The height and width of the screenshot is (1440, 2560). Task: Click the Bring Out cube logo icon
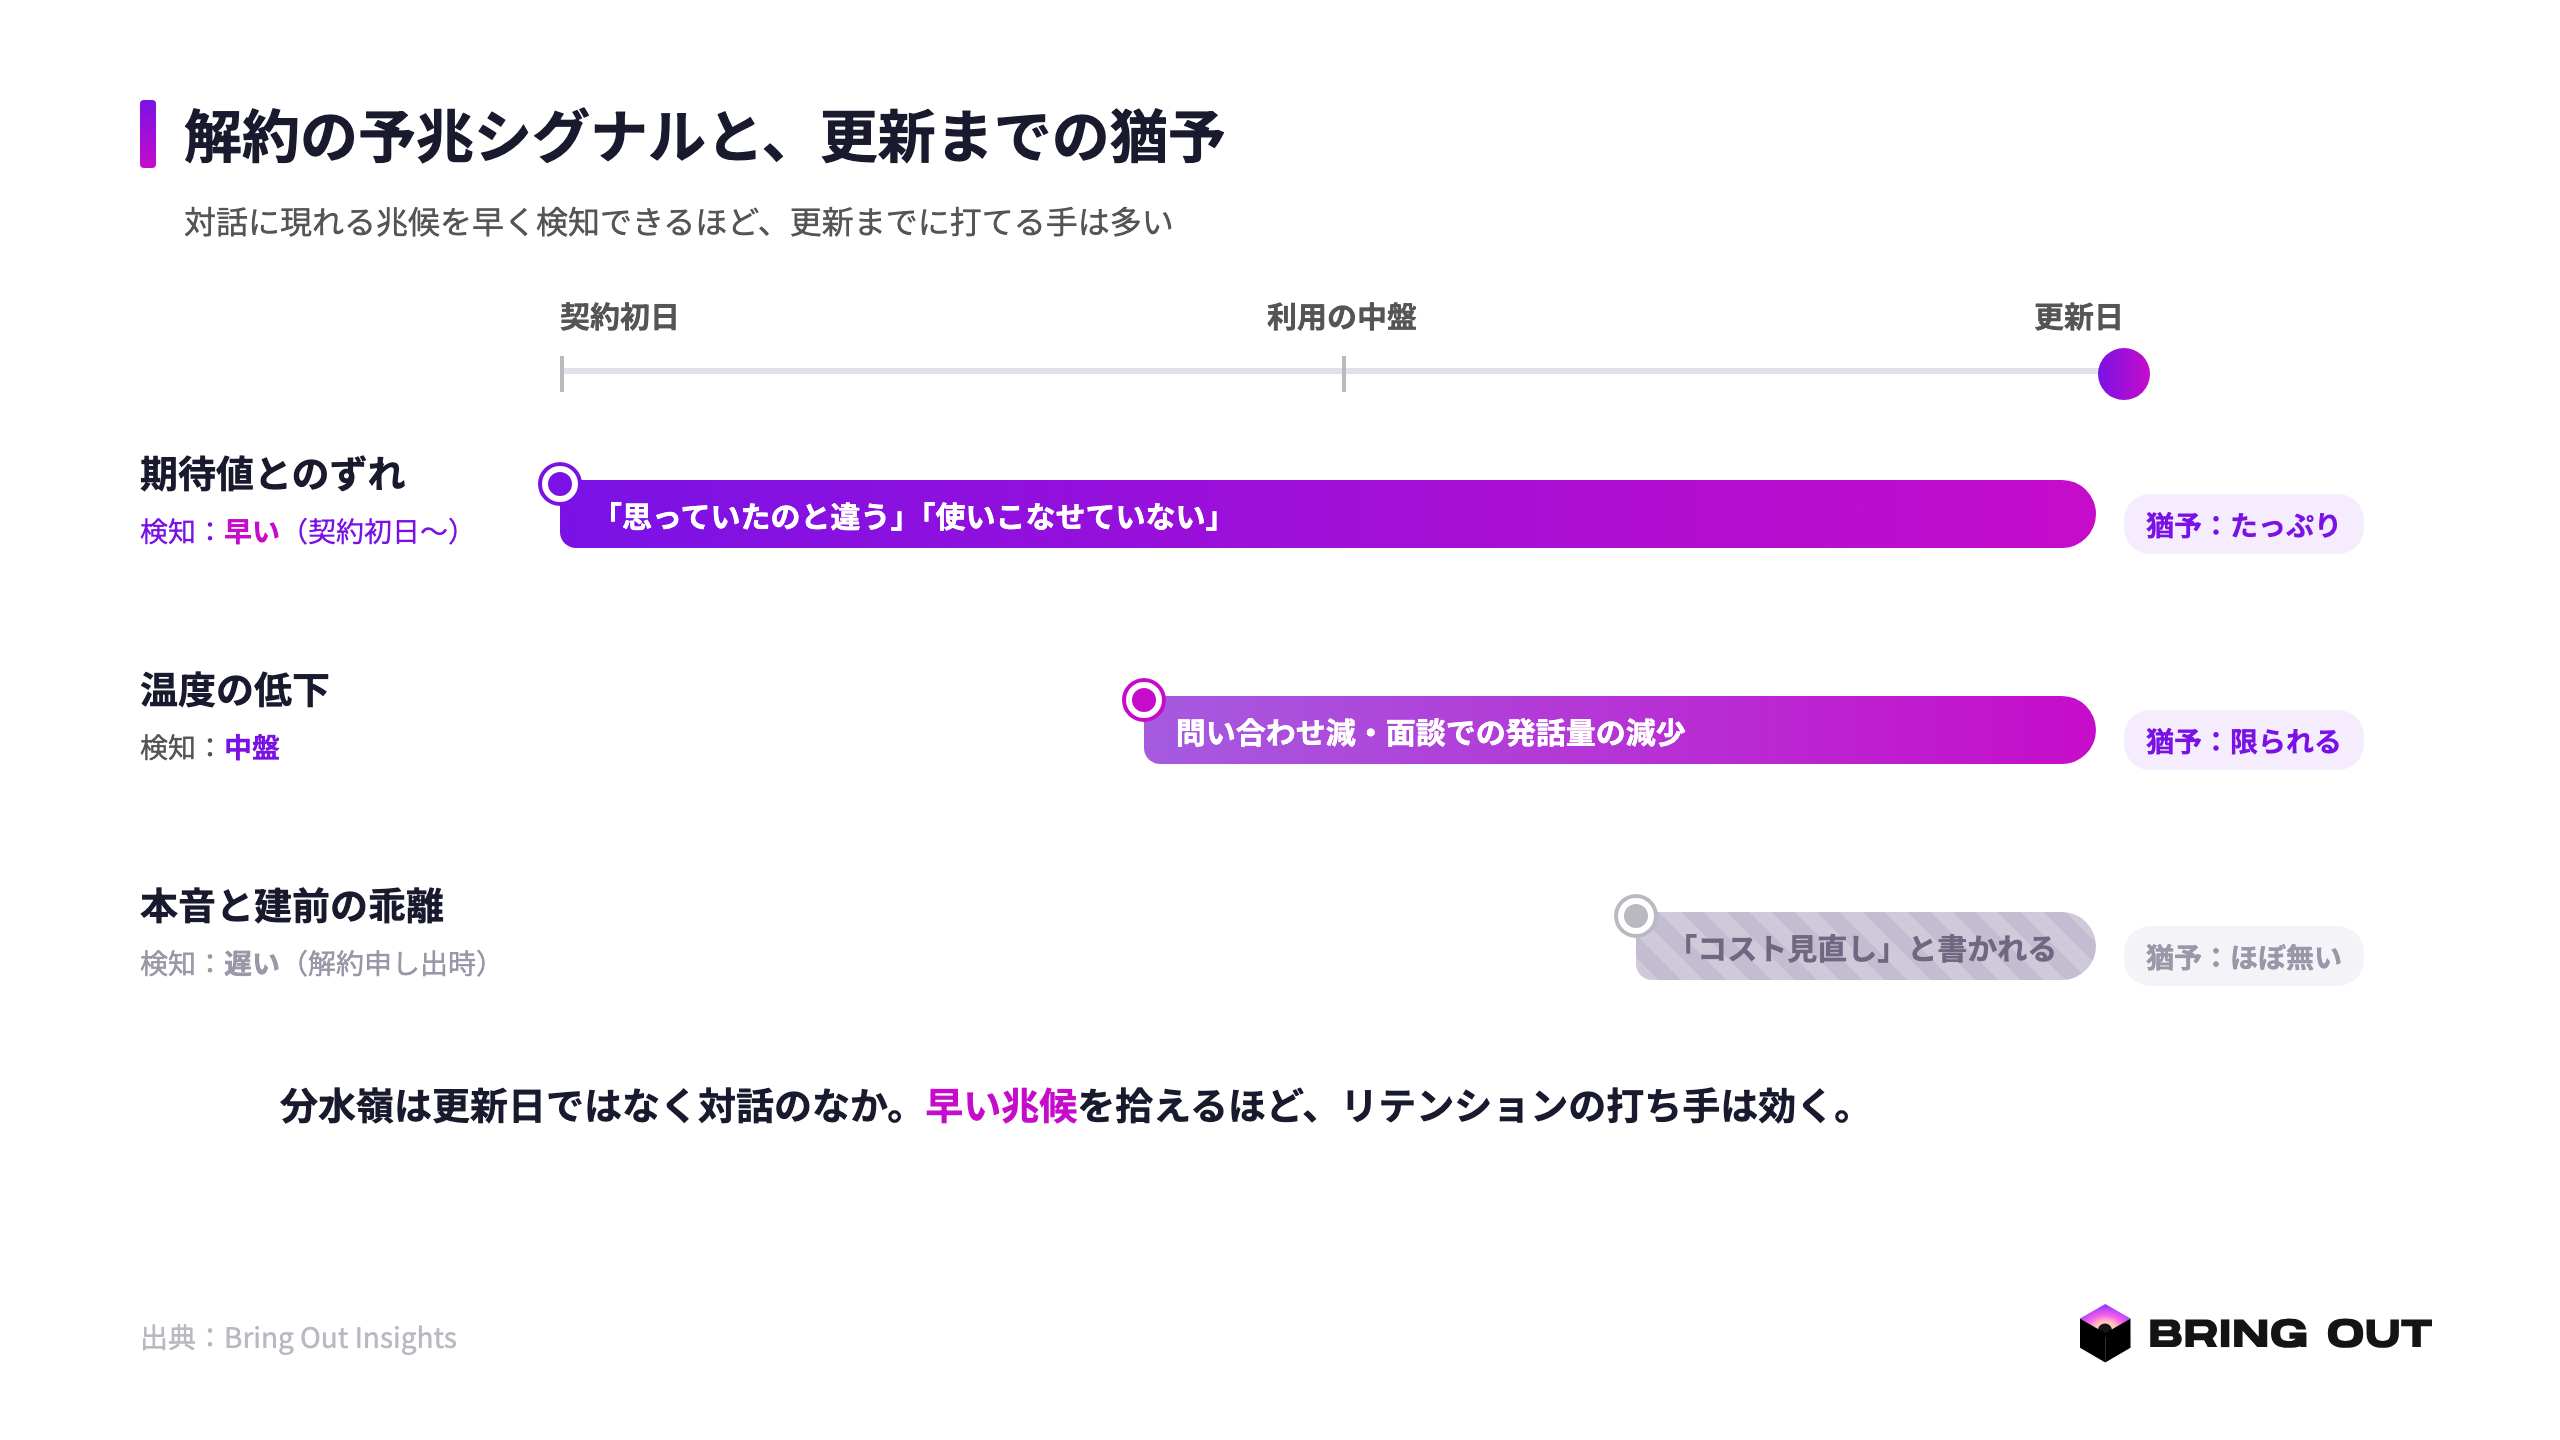(2104, 1333)
